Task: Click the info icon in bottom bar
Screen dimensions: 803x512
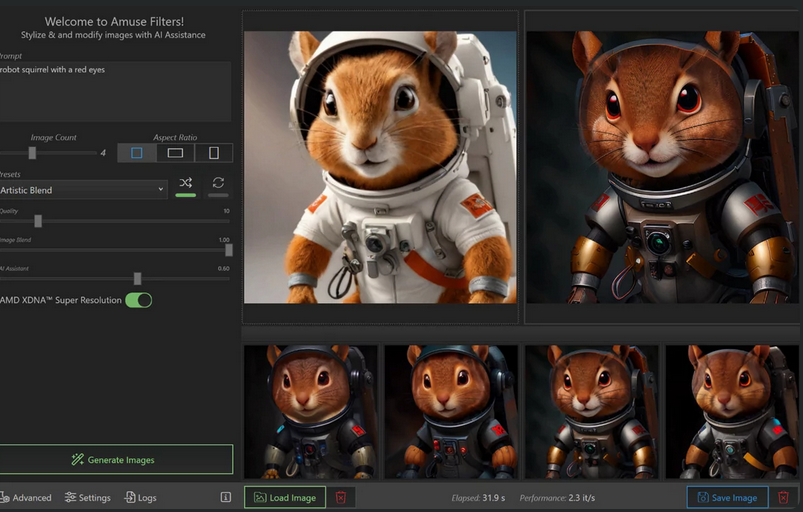Action: tap(225, 497)
